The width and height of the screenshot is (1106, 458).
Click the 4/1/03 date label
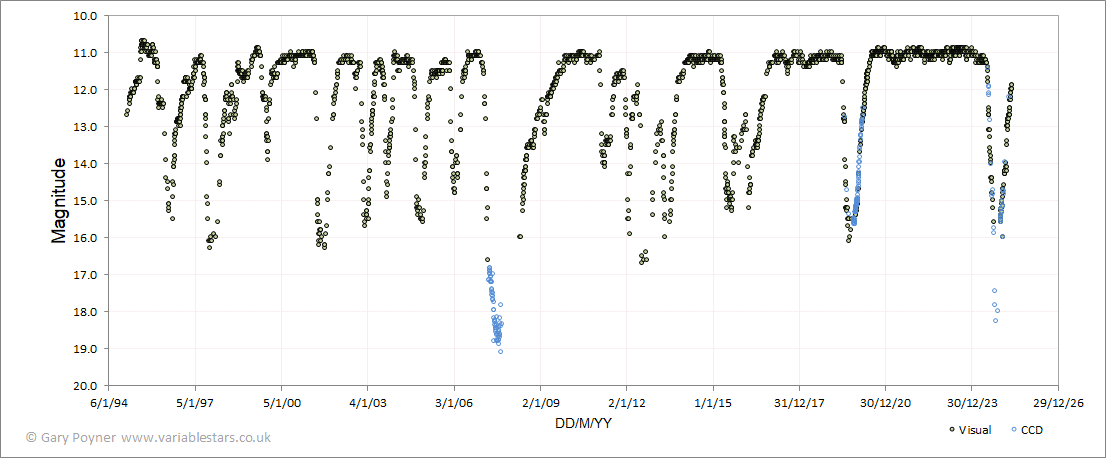(x=367, y=404)
